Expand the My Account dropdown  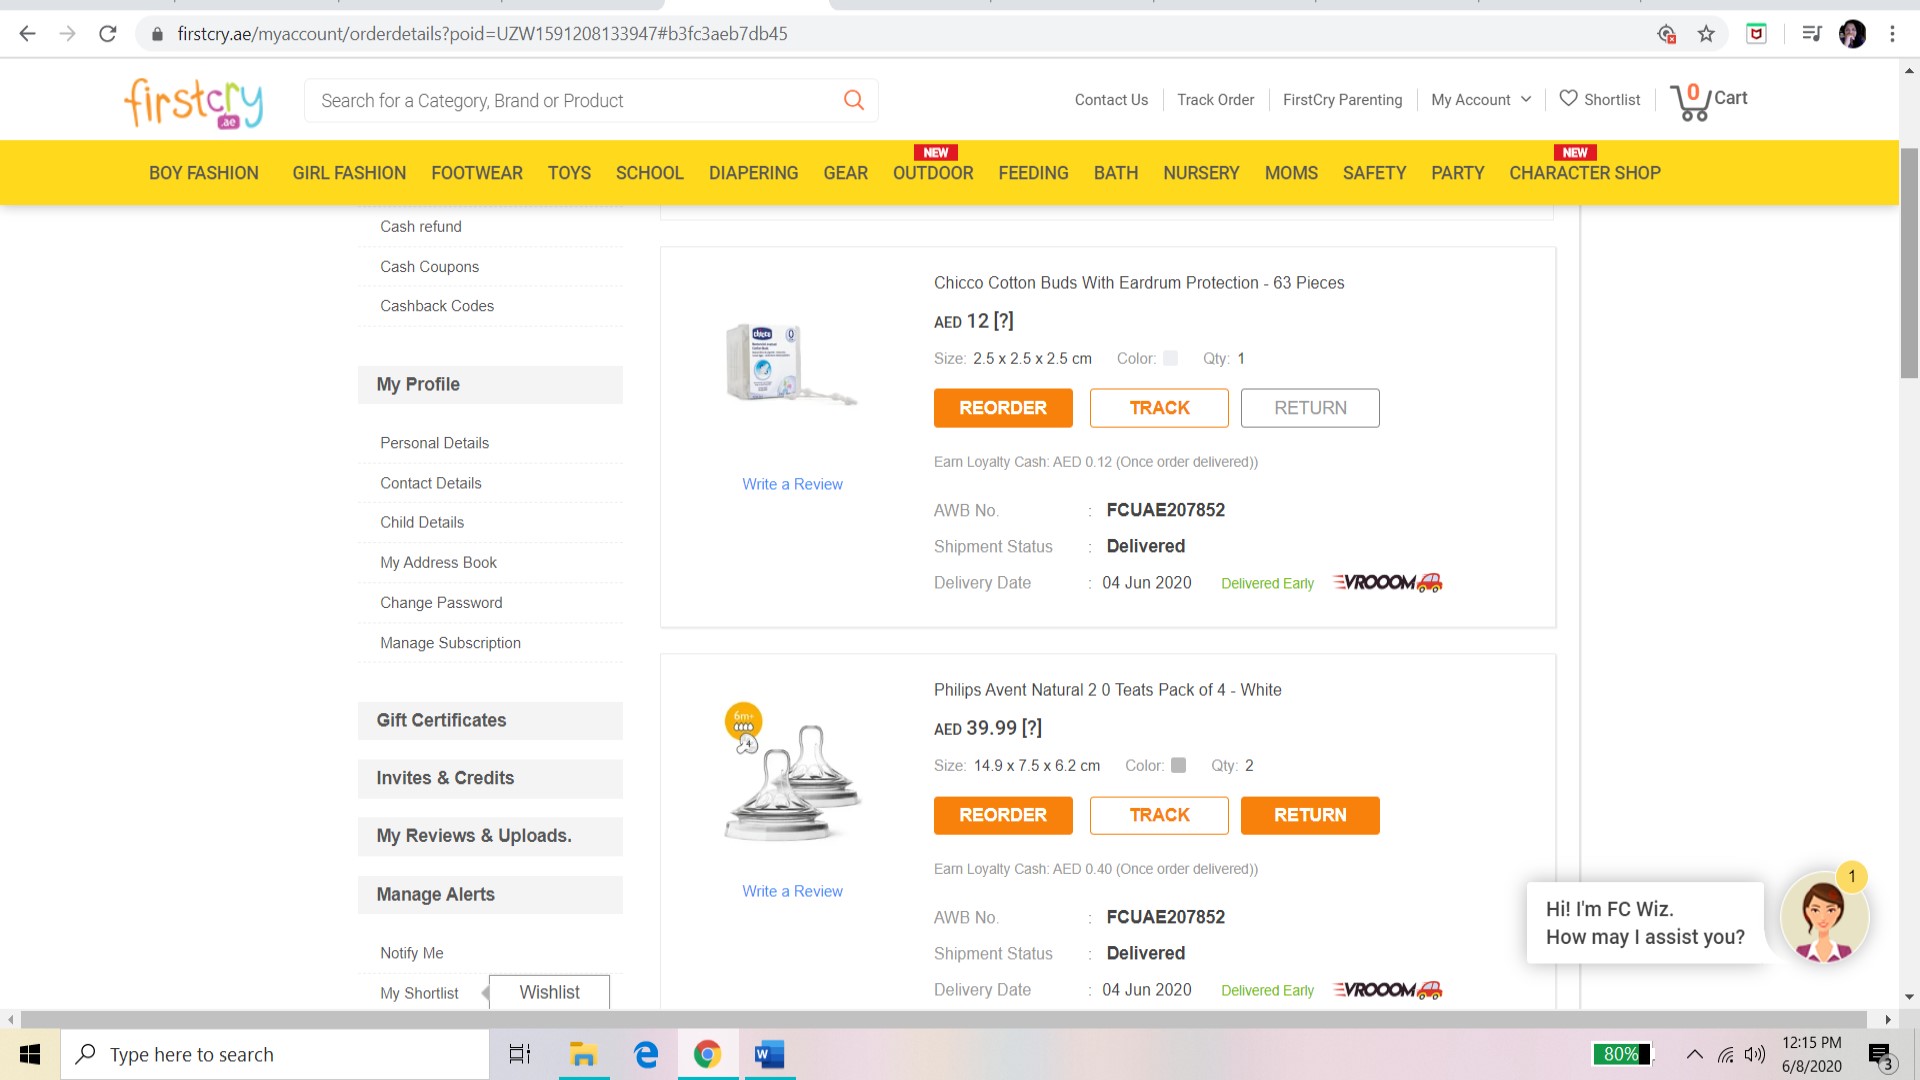pyautogui.click(x=1481, y=100)
